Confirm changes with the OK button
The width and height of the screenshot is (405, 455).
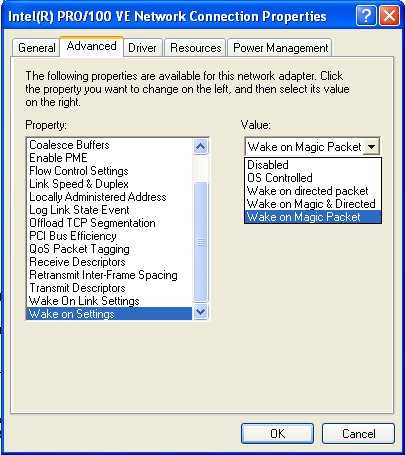point(277,434)
